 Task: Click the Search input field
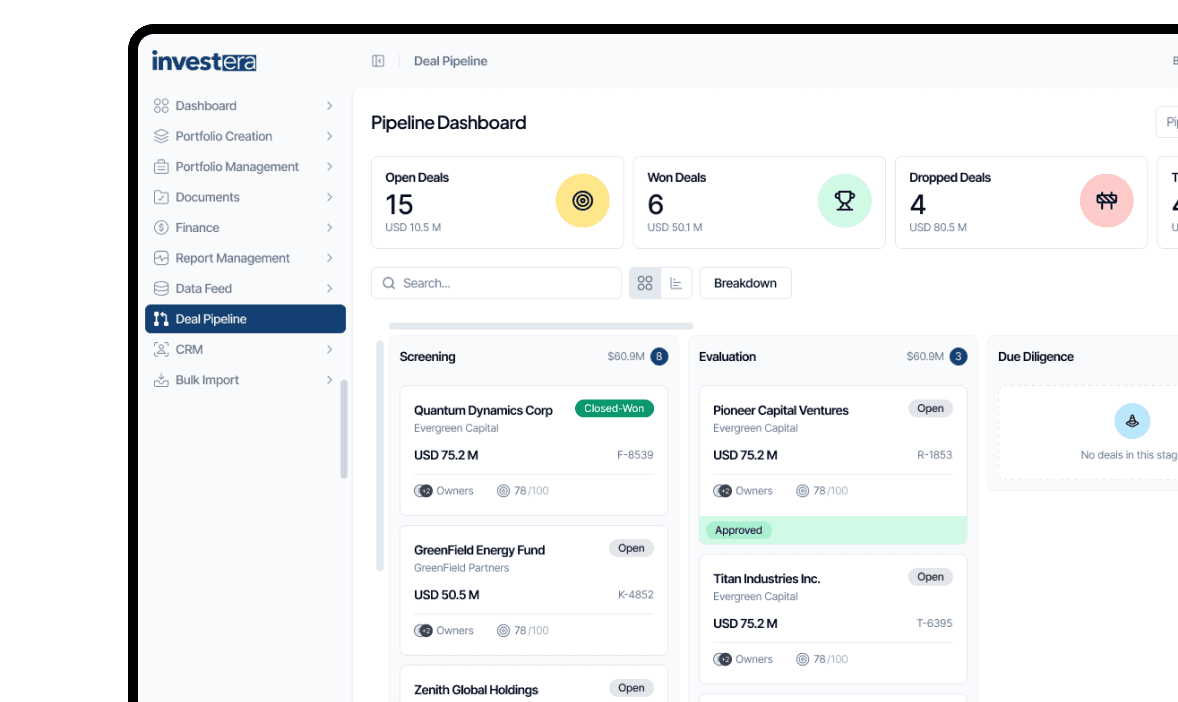(497, 283)
